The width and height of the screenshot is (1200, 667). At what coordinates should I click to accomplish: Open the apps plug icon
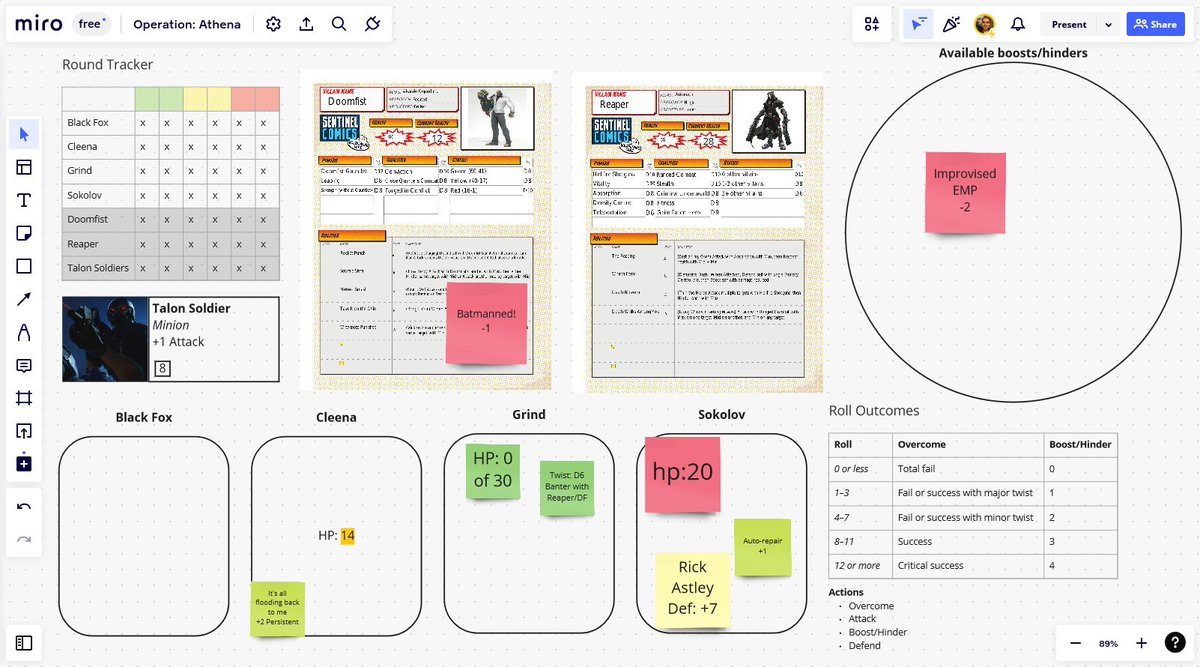click(371, 24)
